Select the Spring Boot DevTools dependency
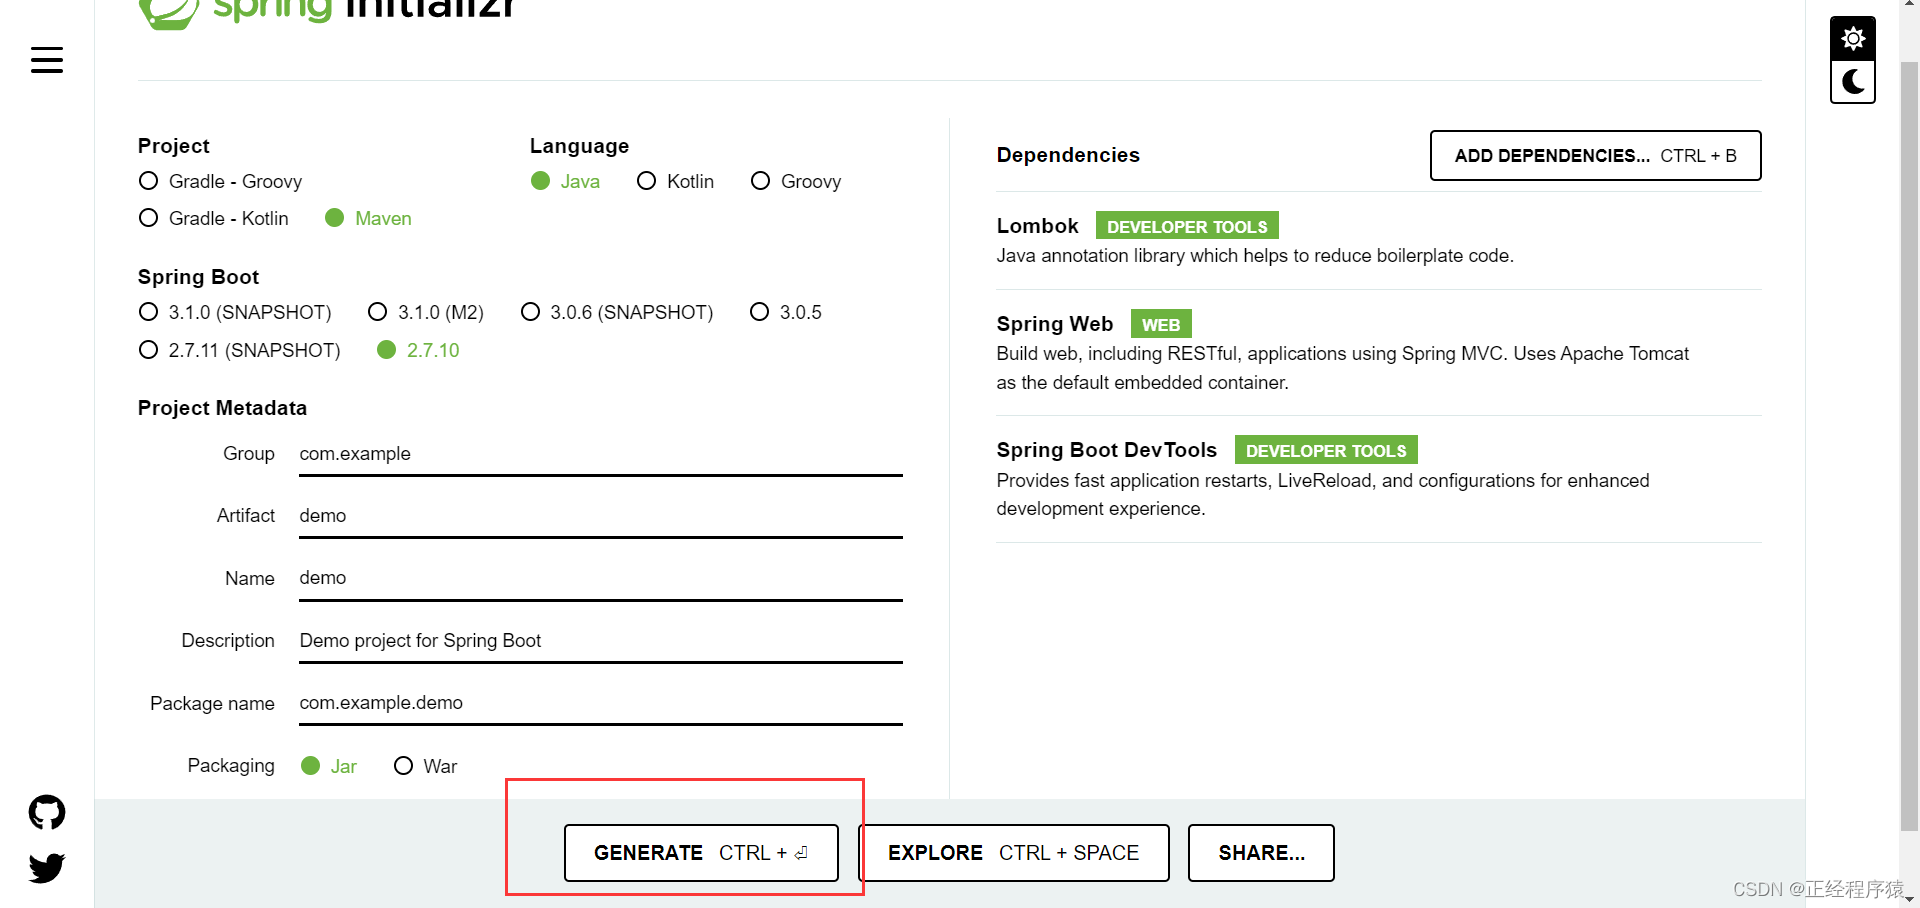 tap(1378, 478)
